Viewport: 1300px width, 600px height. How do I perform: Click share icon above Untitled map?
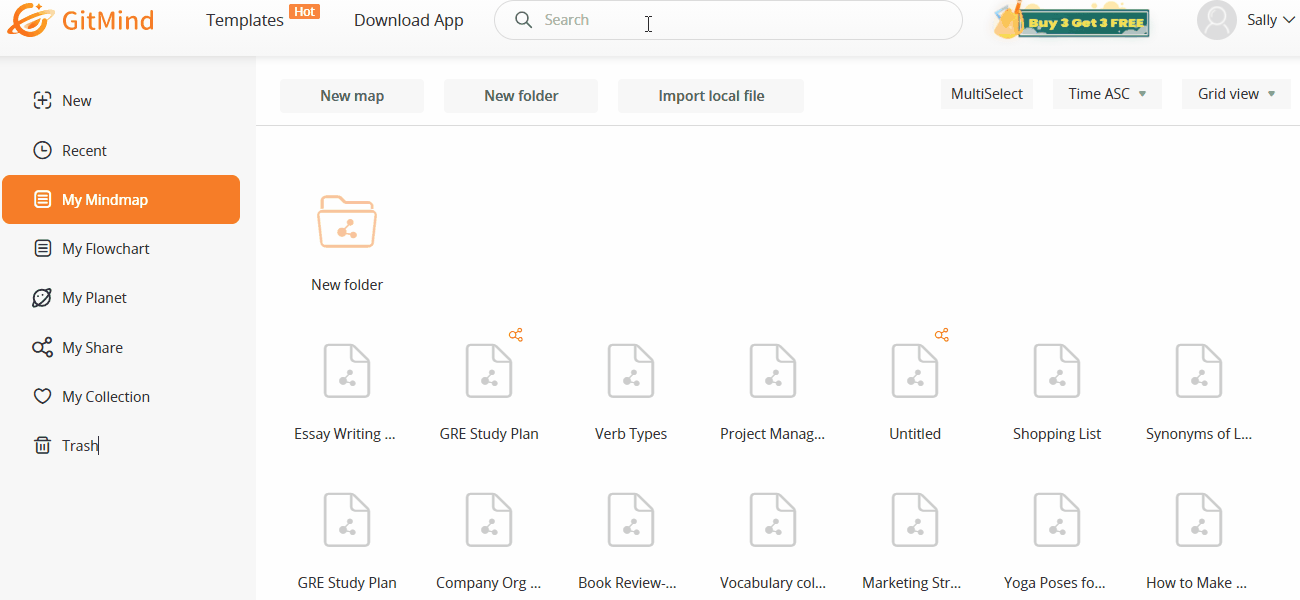[x=942, y=335]
